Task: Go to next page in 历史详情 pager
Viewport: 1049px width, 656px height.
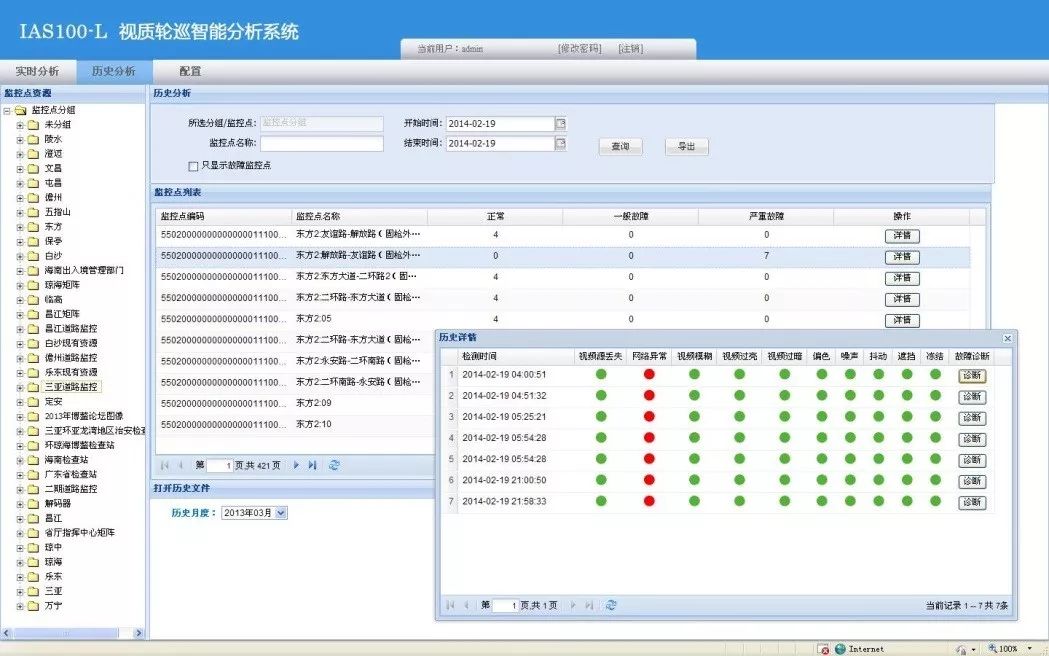Action: point(573,605)
